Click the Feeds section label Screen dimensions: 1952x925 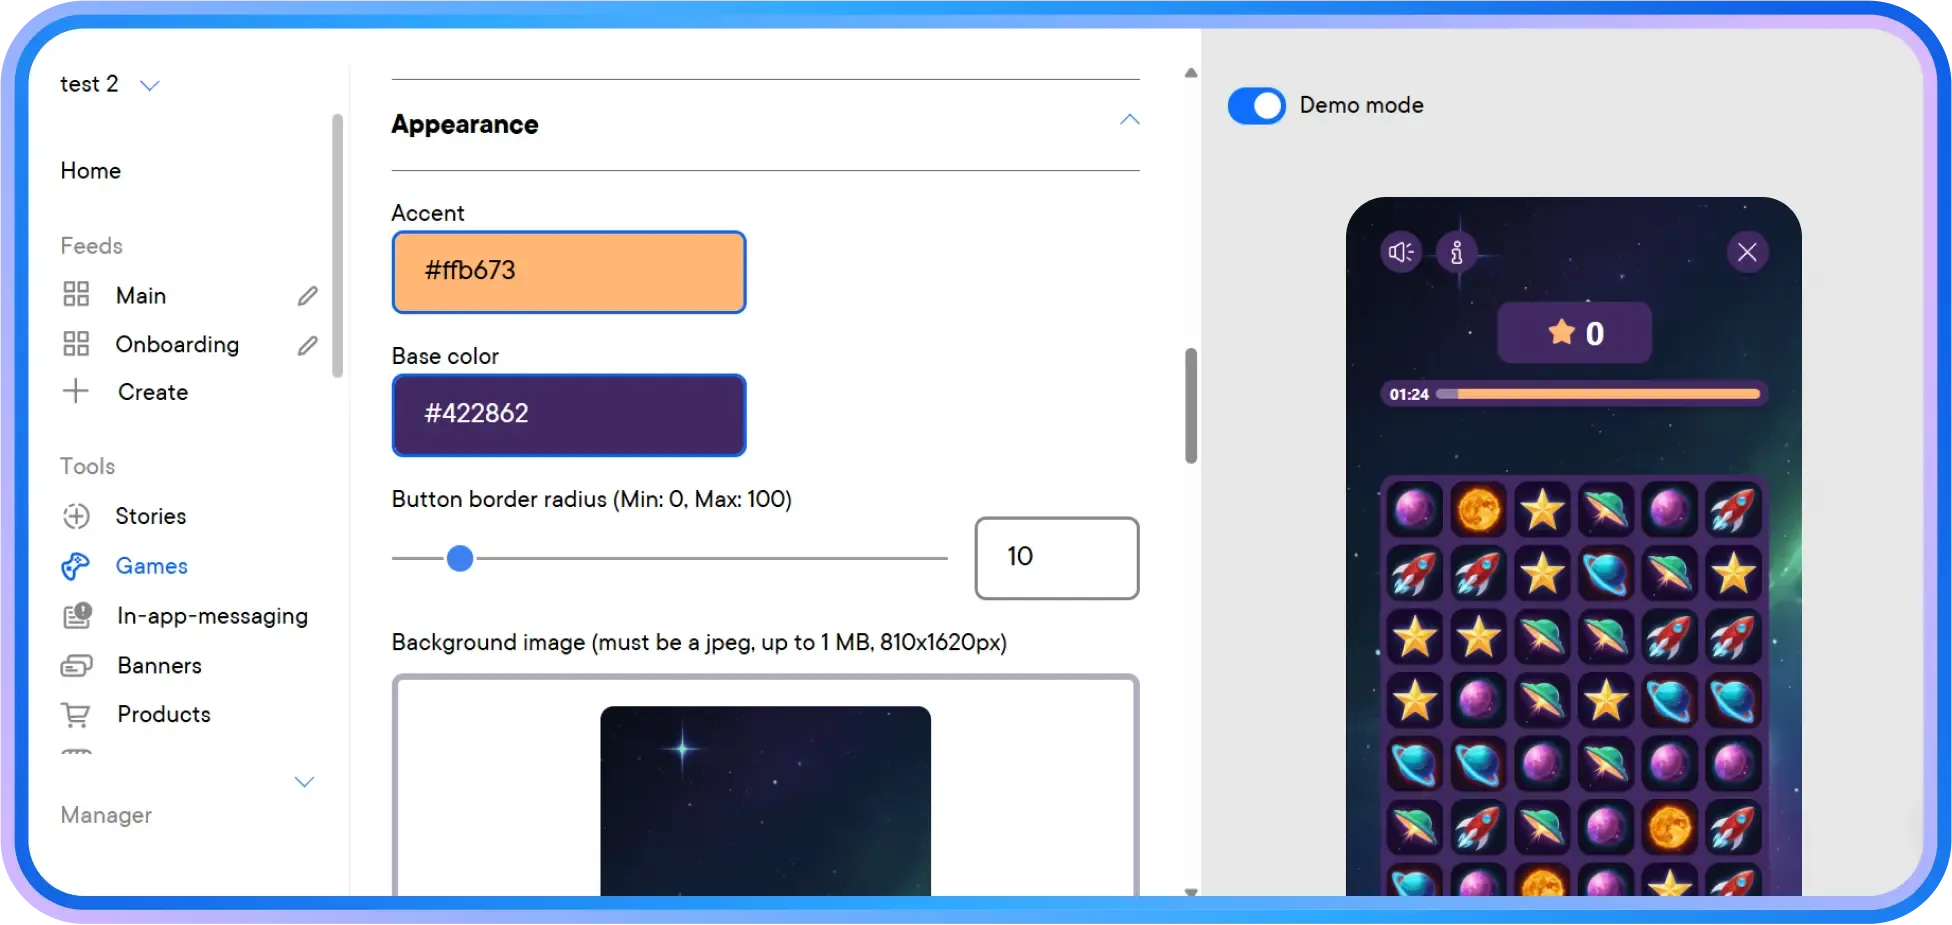[91, 245]
